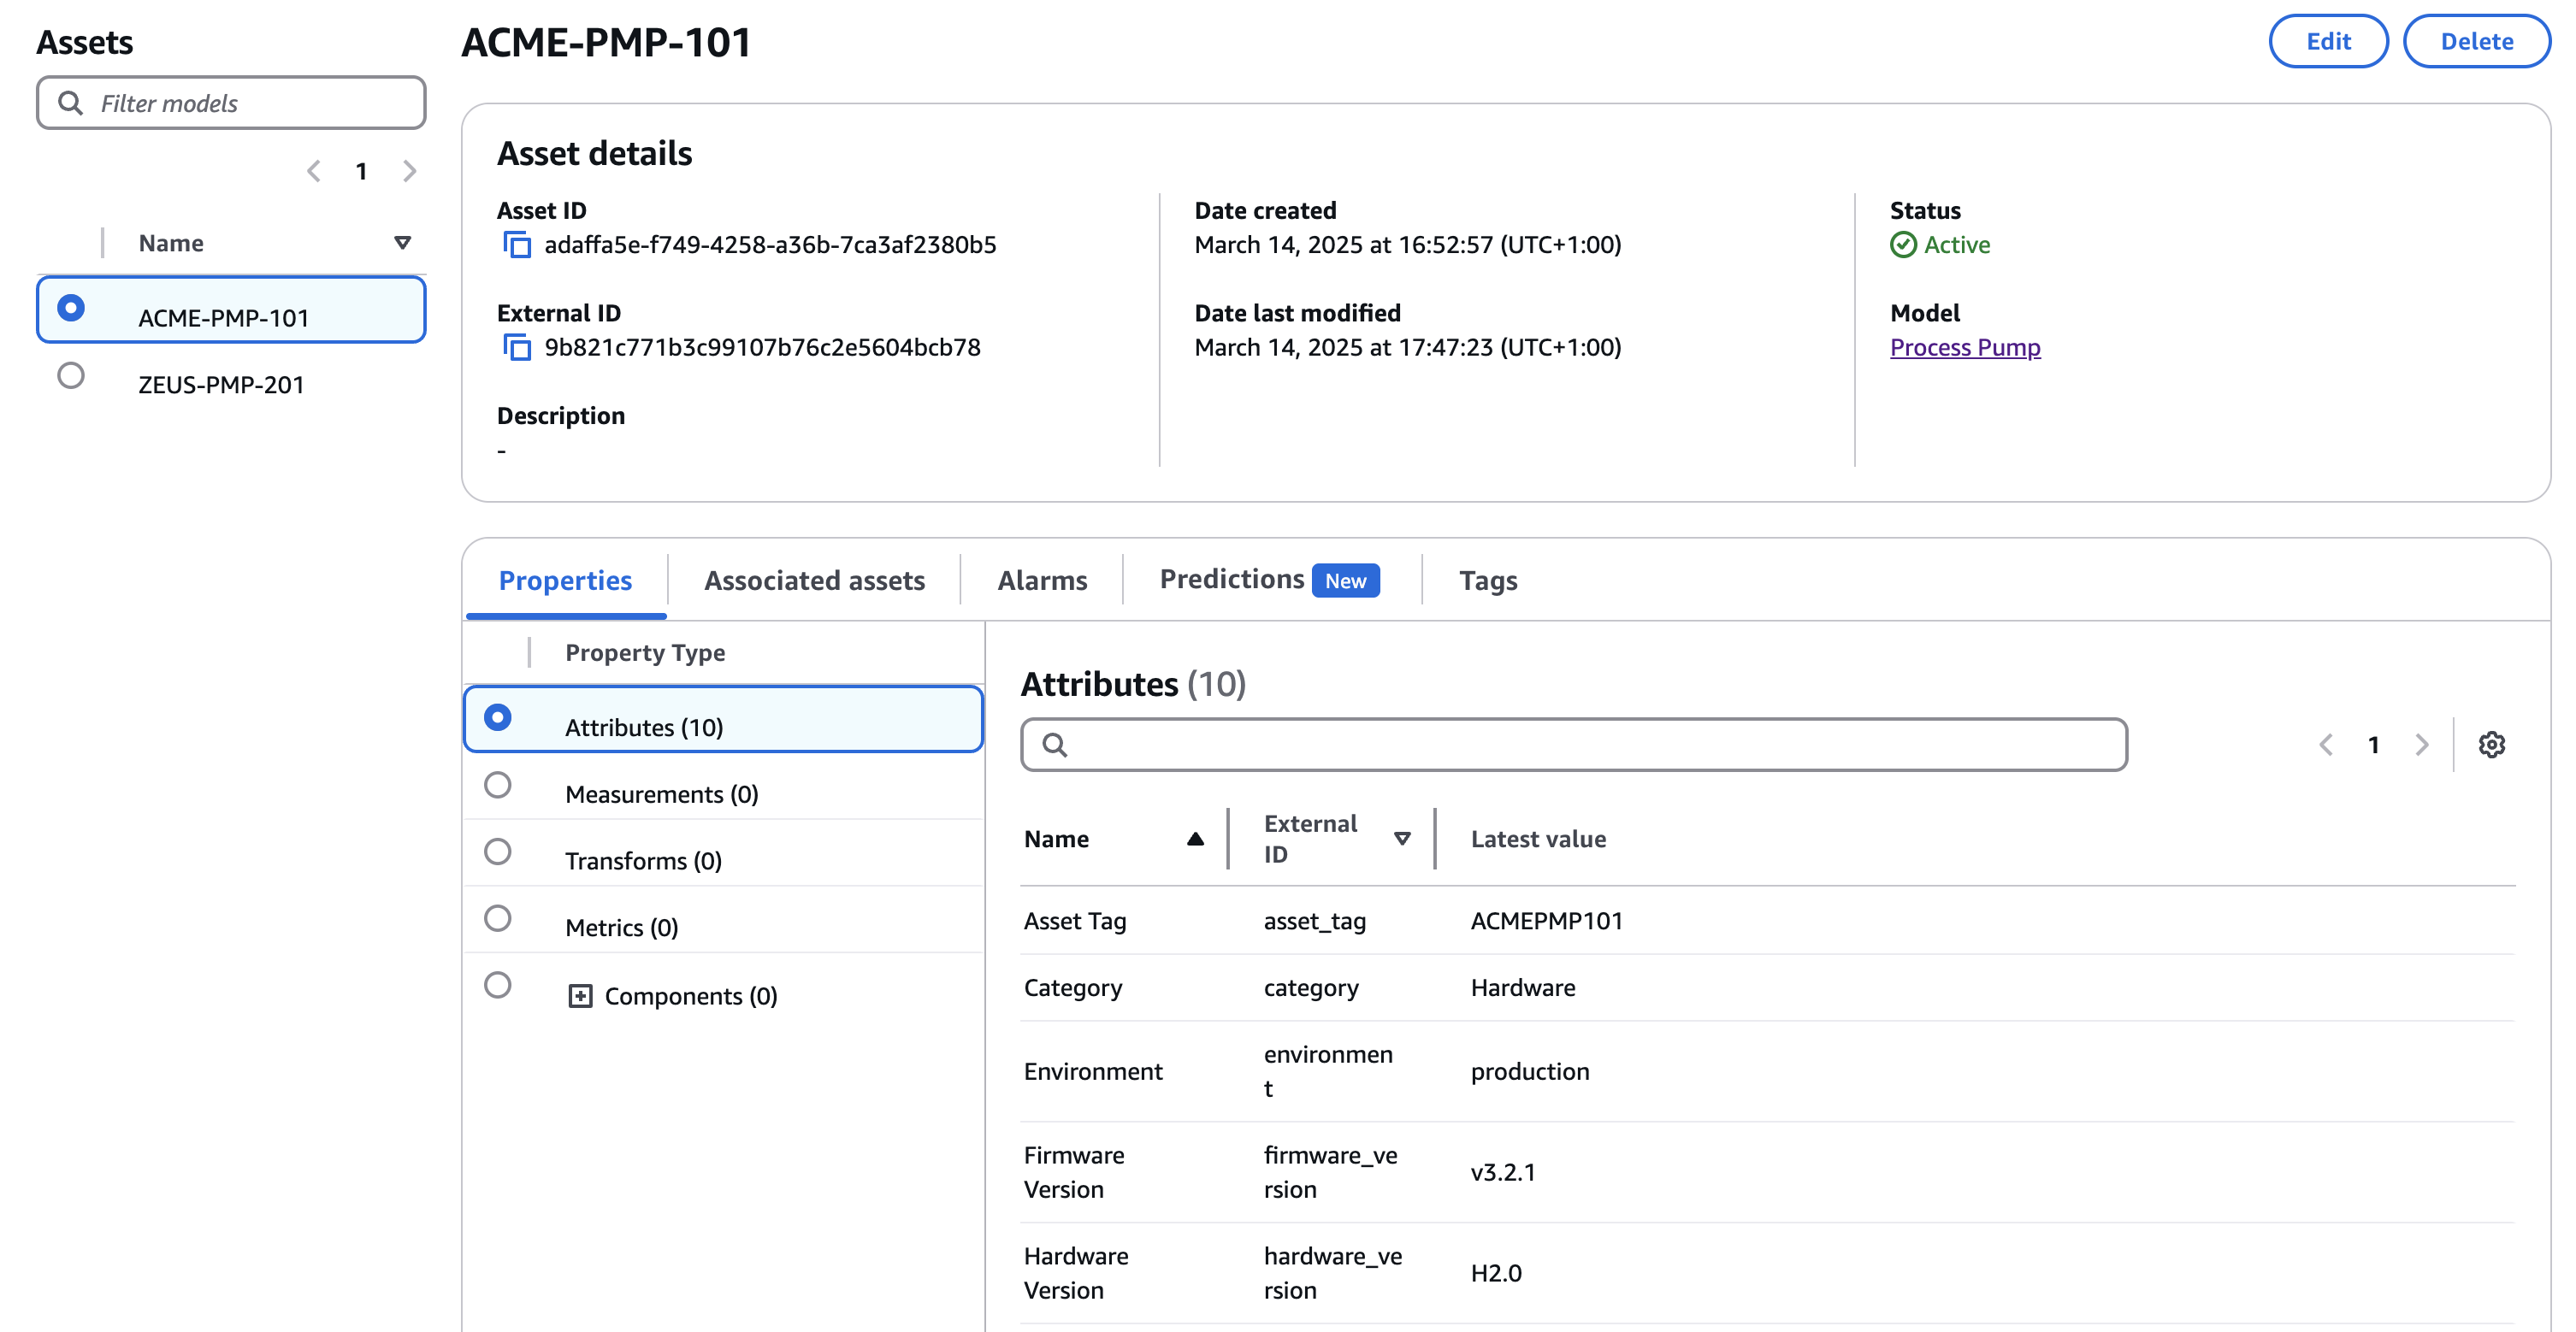Click the previous page chevron above attributes table
Image resolution: width=2576 pixels, height=1332 pixels.
2327,744
